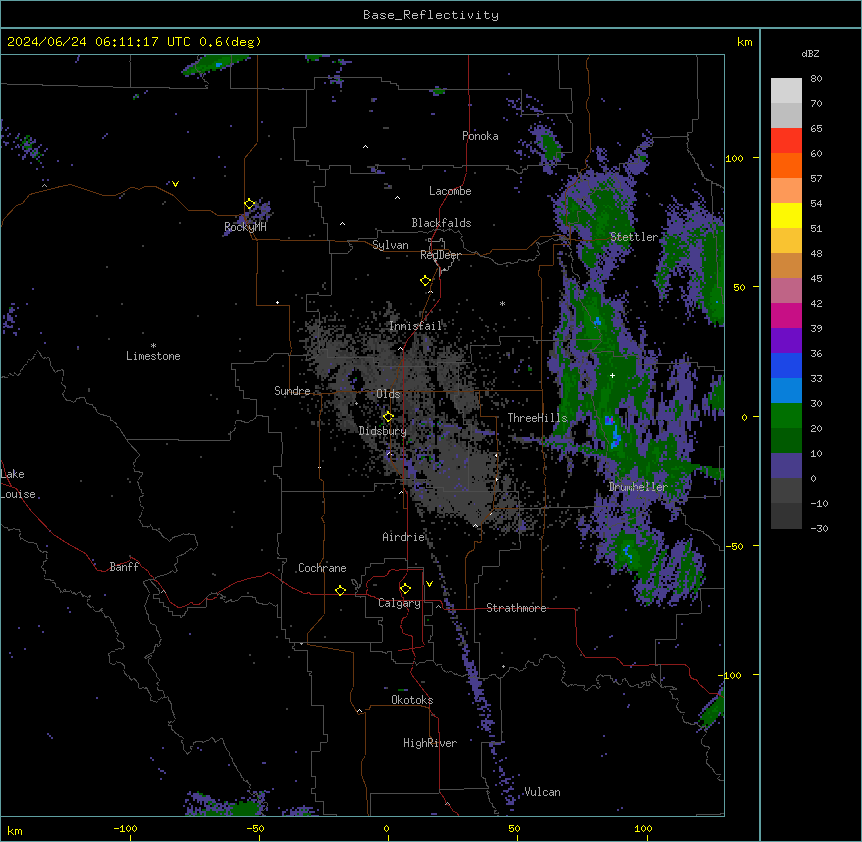Click the Stettler city label
Screen dimensions: 862x842
coord(634,237)
